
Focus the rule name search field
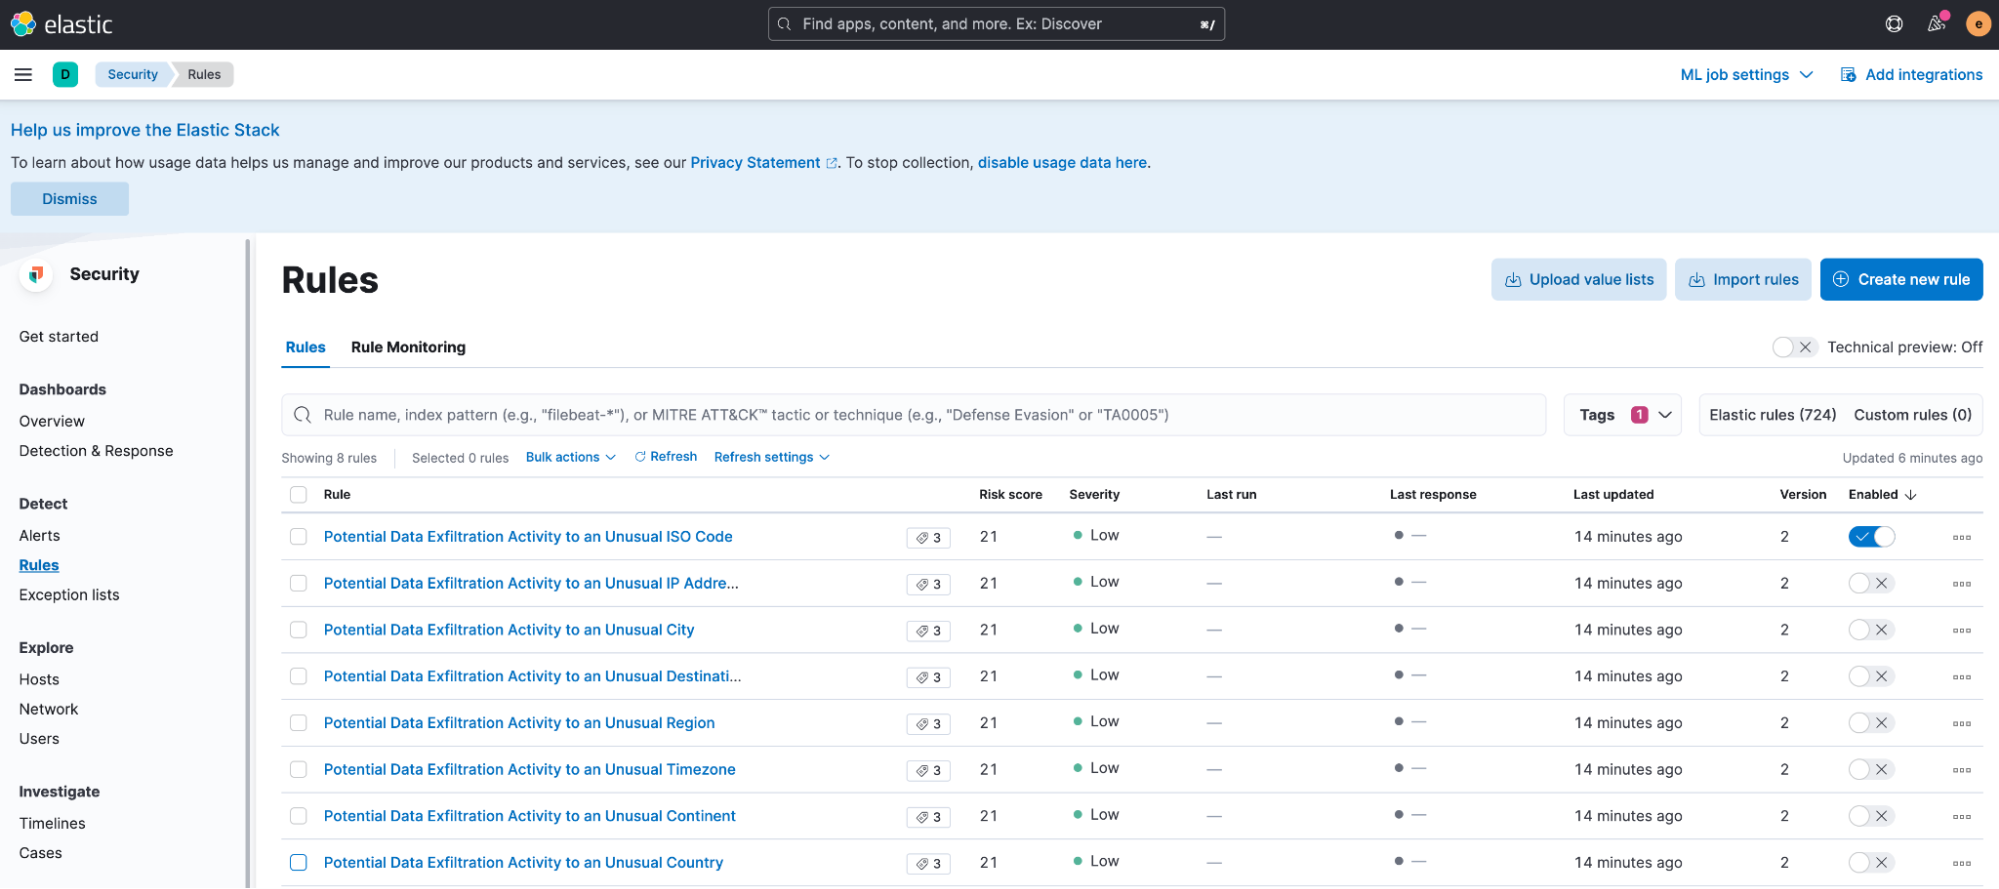click(913, 415)
